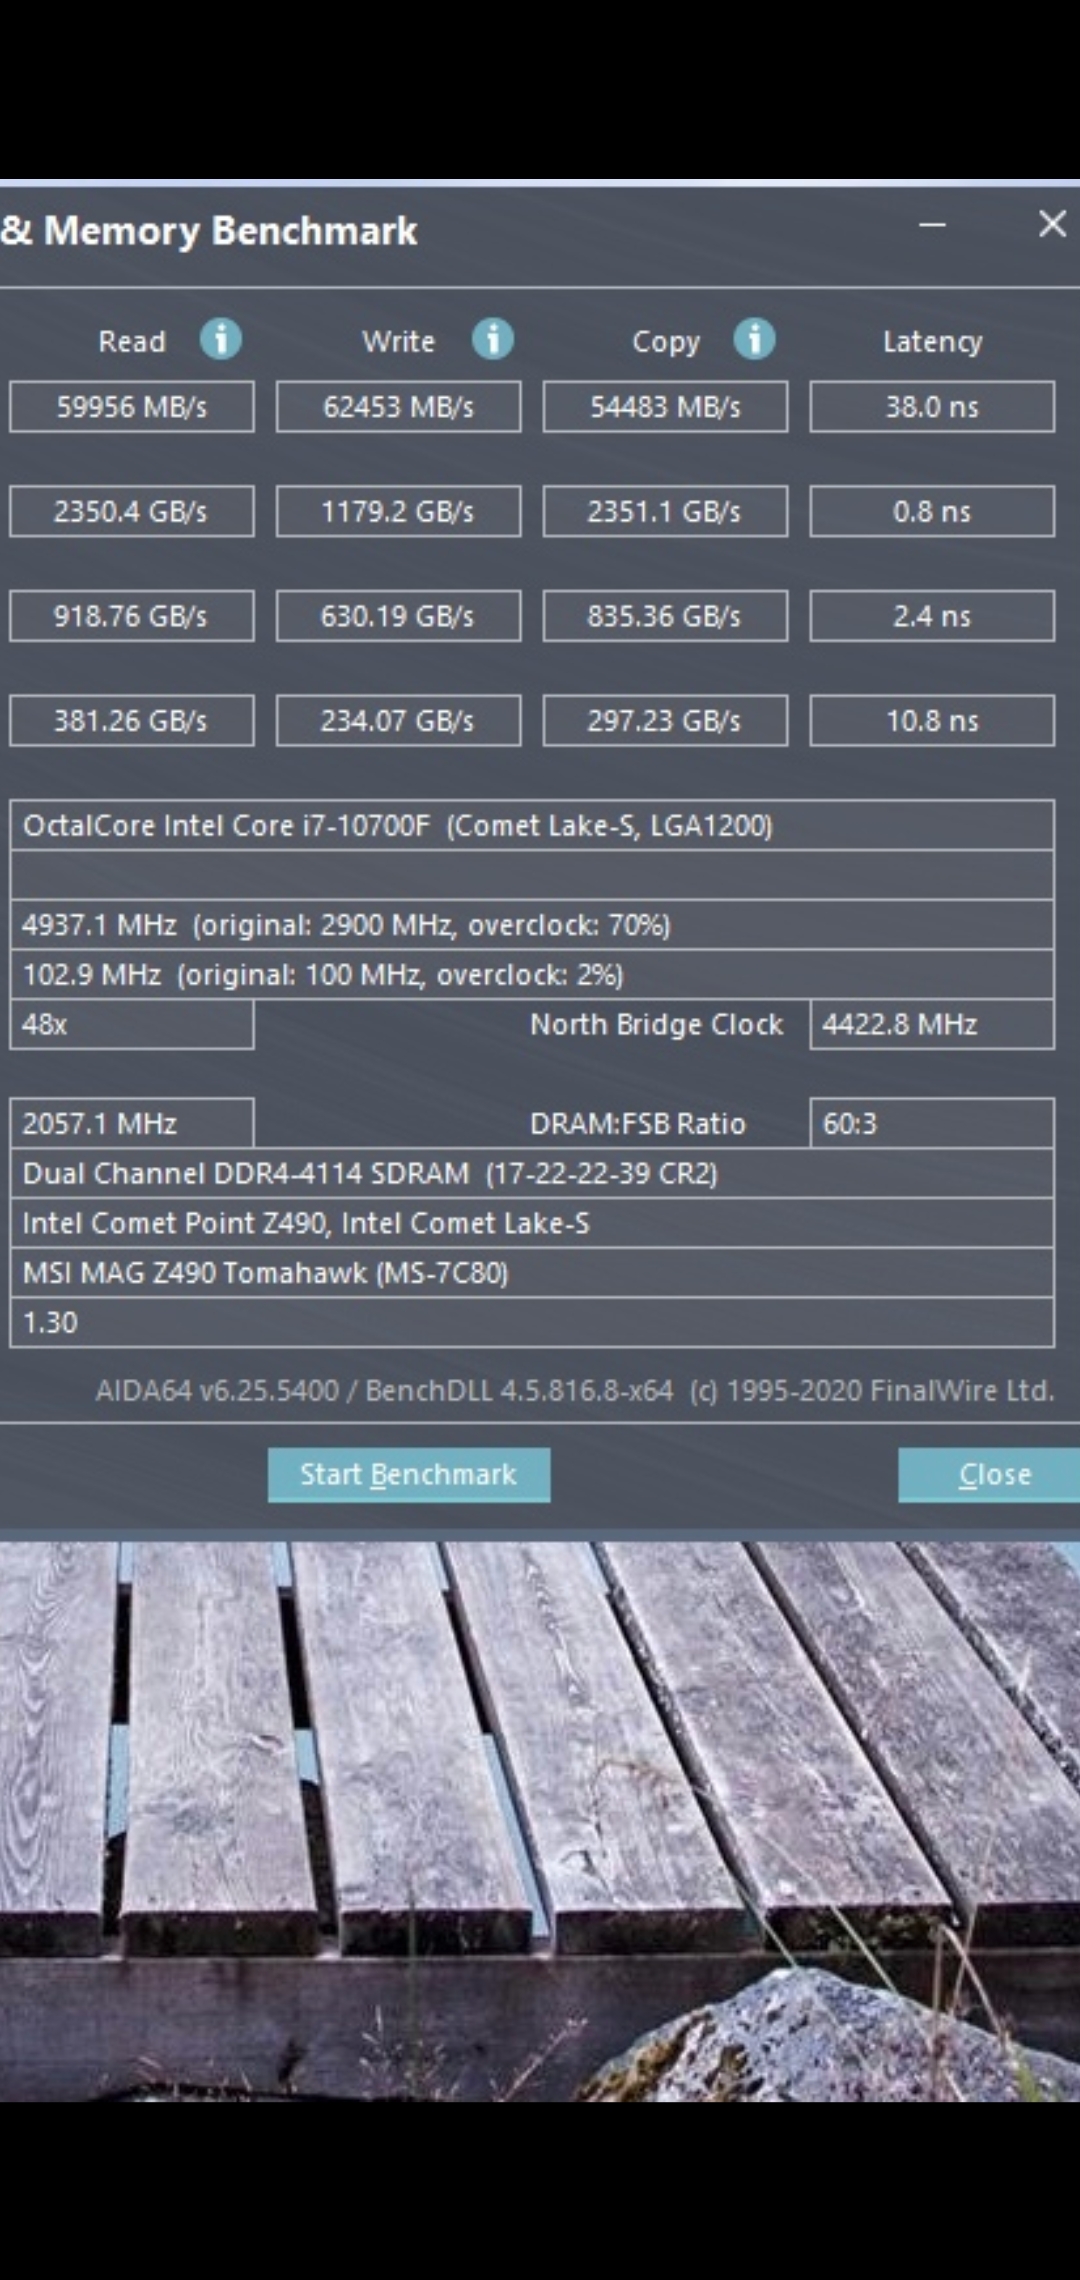Screen dimensions: 1080x2280
Task: Start the benchmark run
Action: click(409, 1474)
